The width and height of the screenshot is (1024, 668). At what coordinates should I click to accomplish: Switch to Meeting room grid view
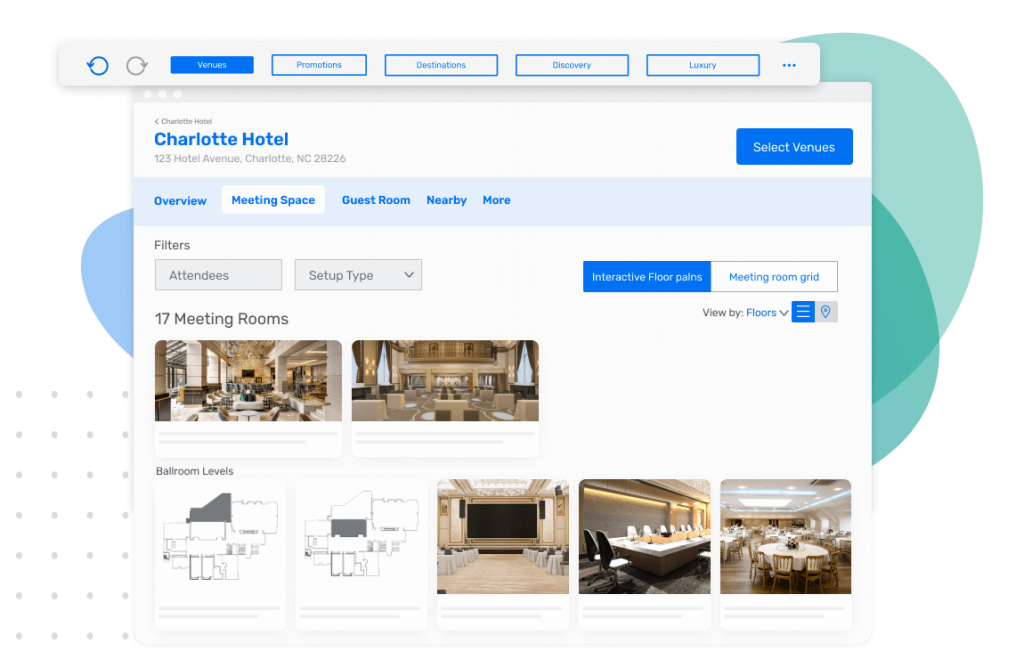click(773, 276)
